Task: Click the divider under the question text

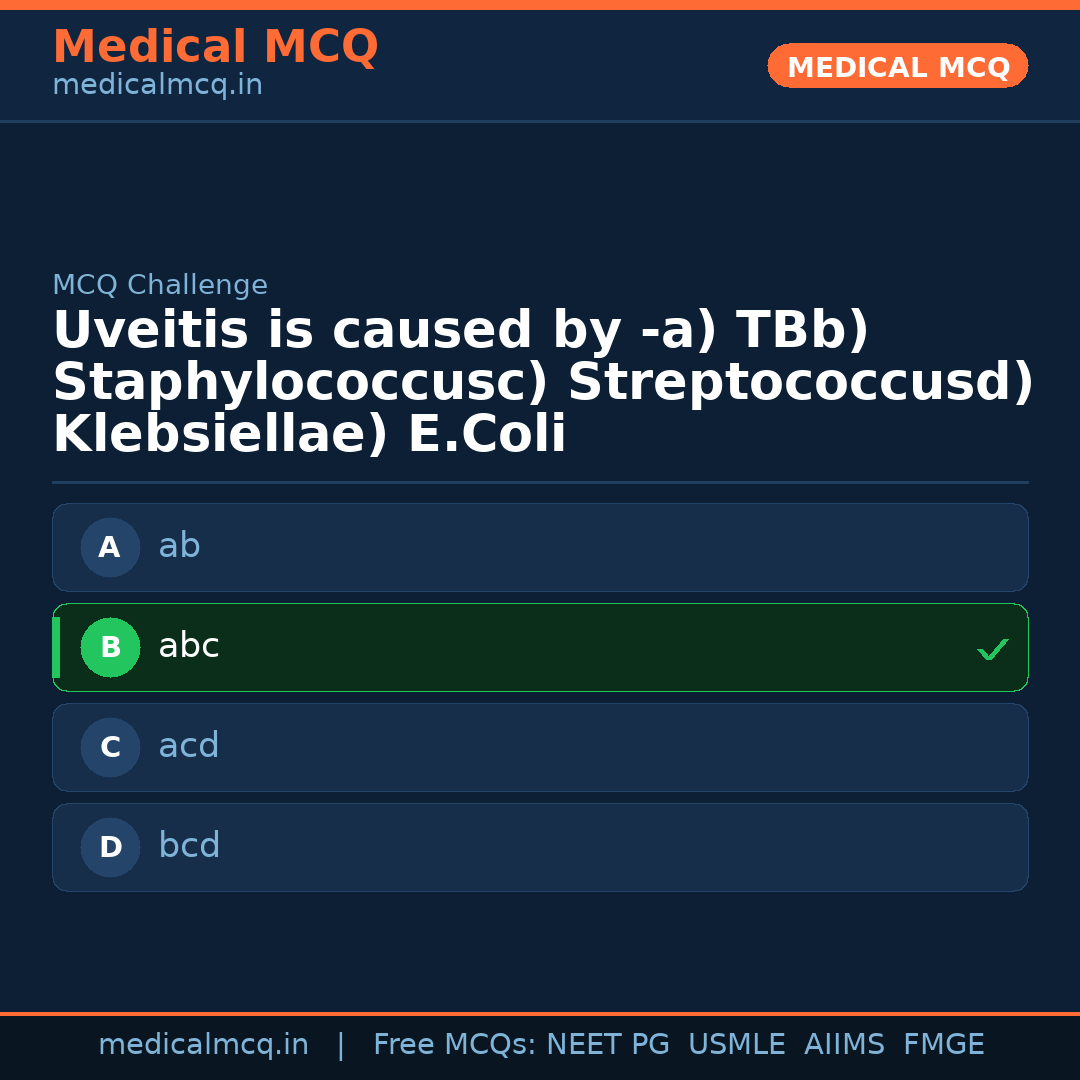Action: (540, 482)
